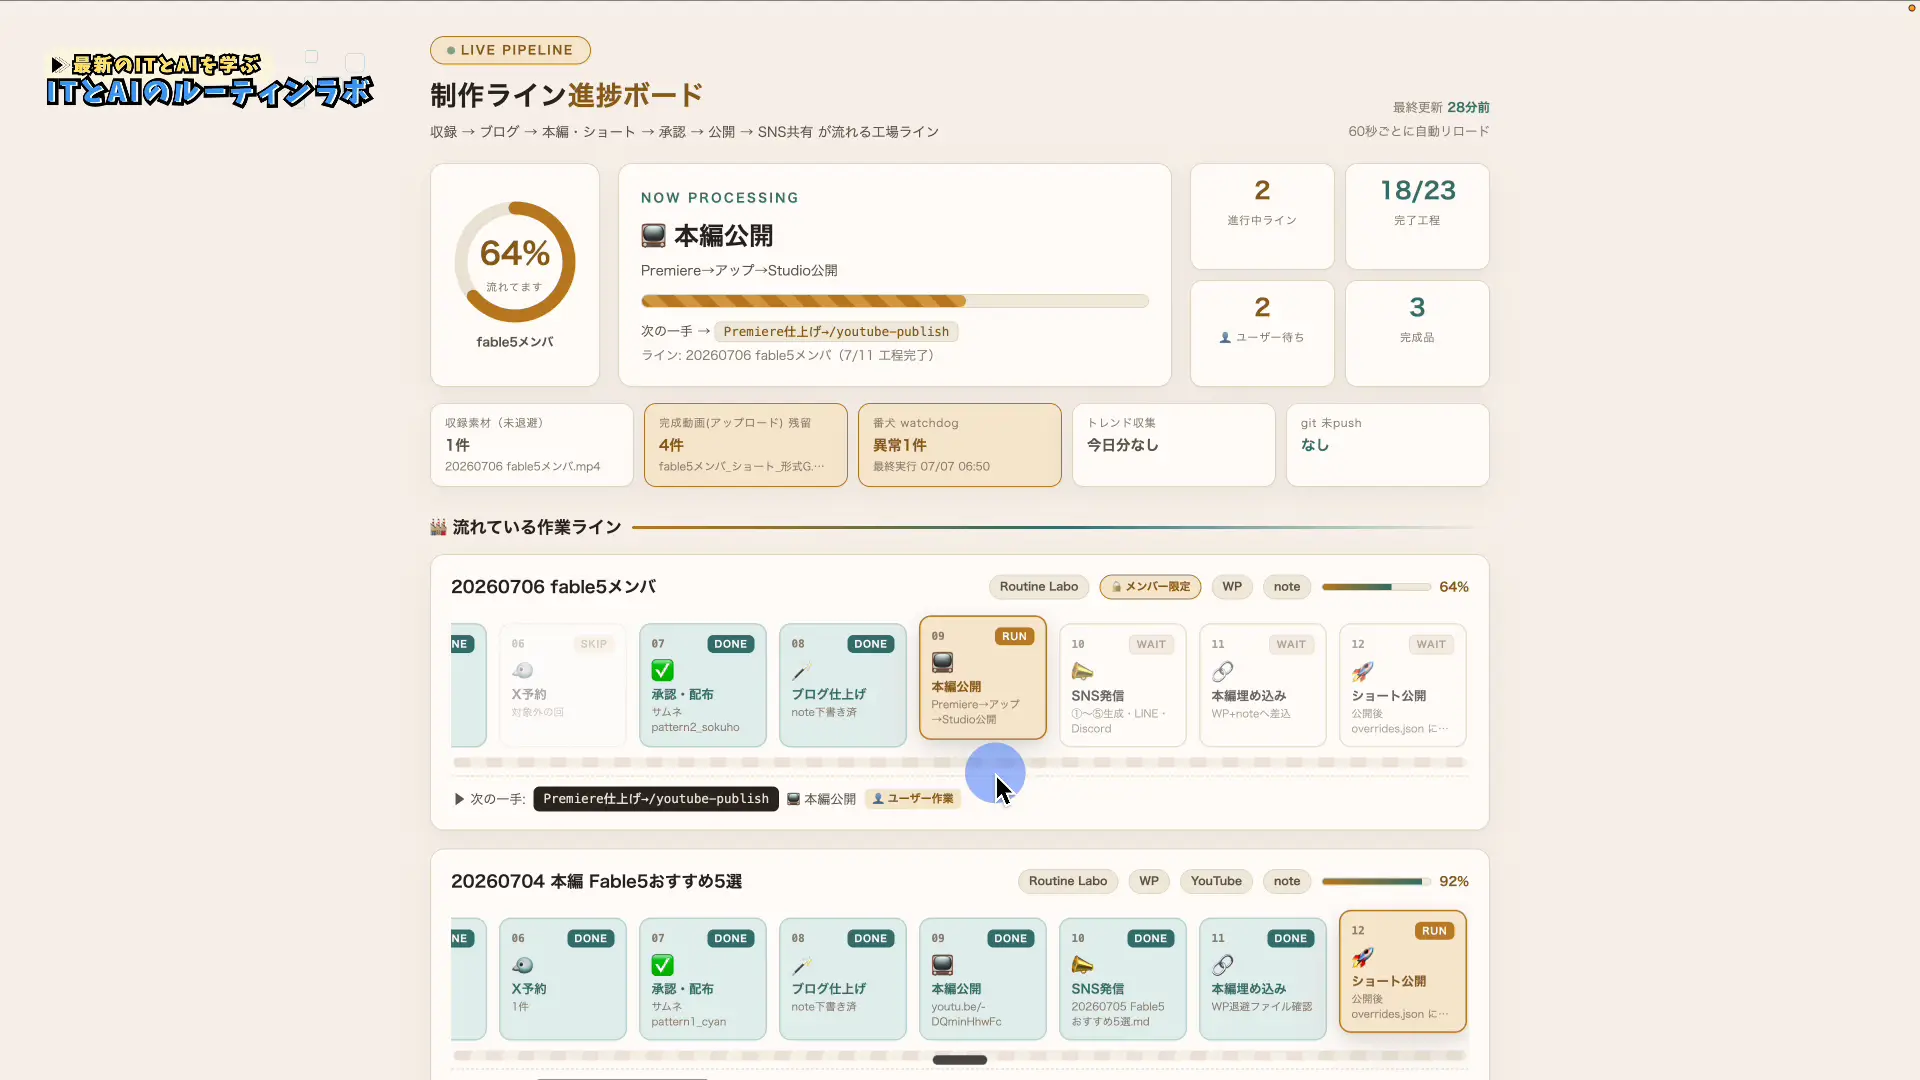1920x1080 pixels.
Task: Click the green checkmark icon on pattern2_sokuho card
Action: point(662,670)
